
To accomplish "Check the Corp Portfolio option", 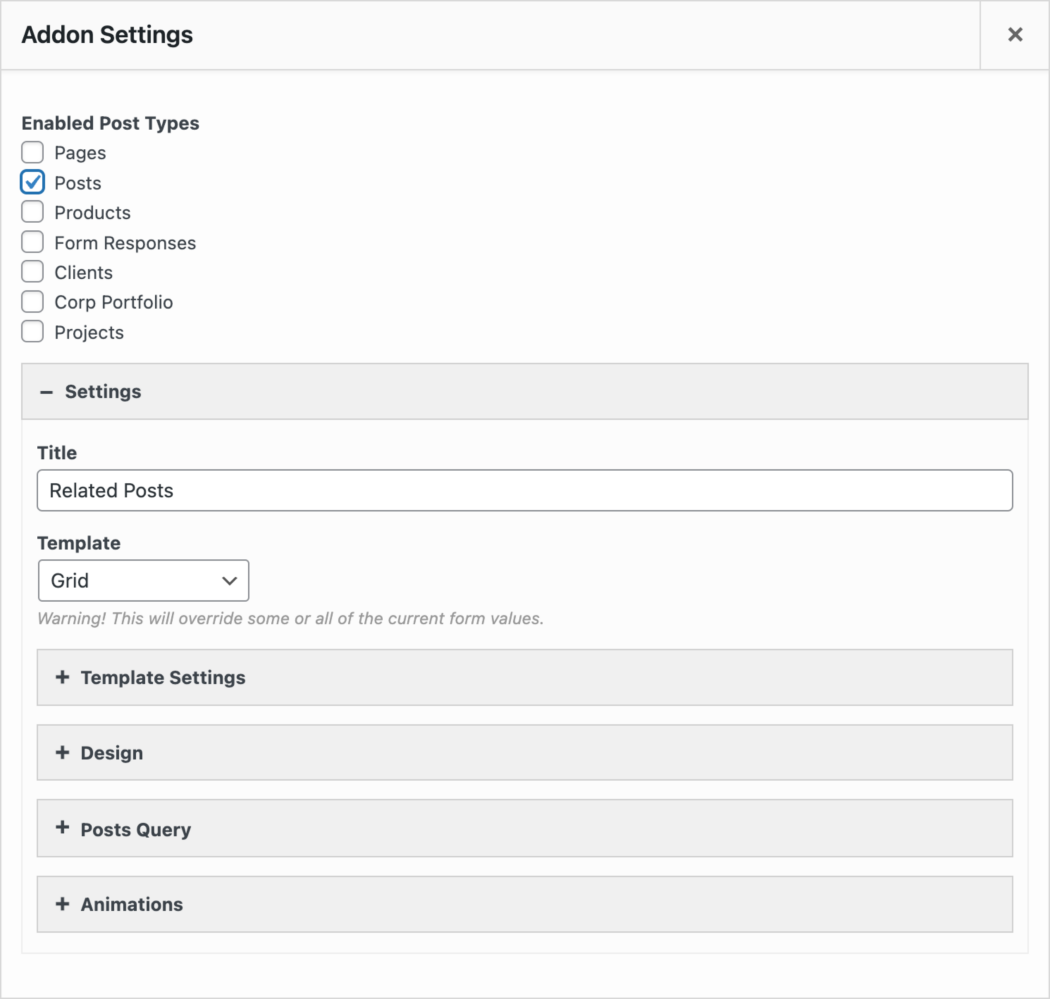I will [x=33, y=301].
